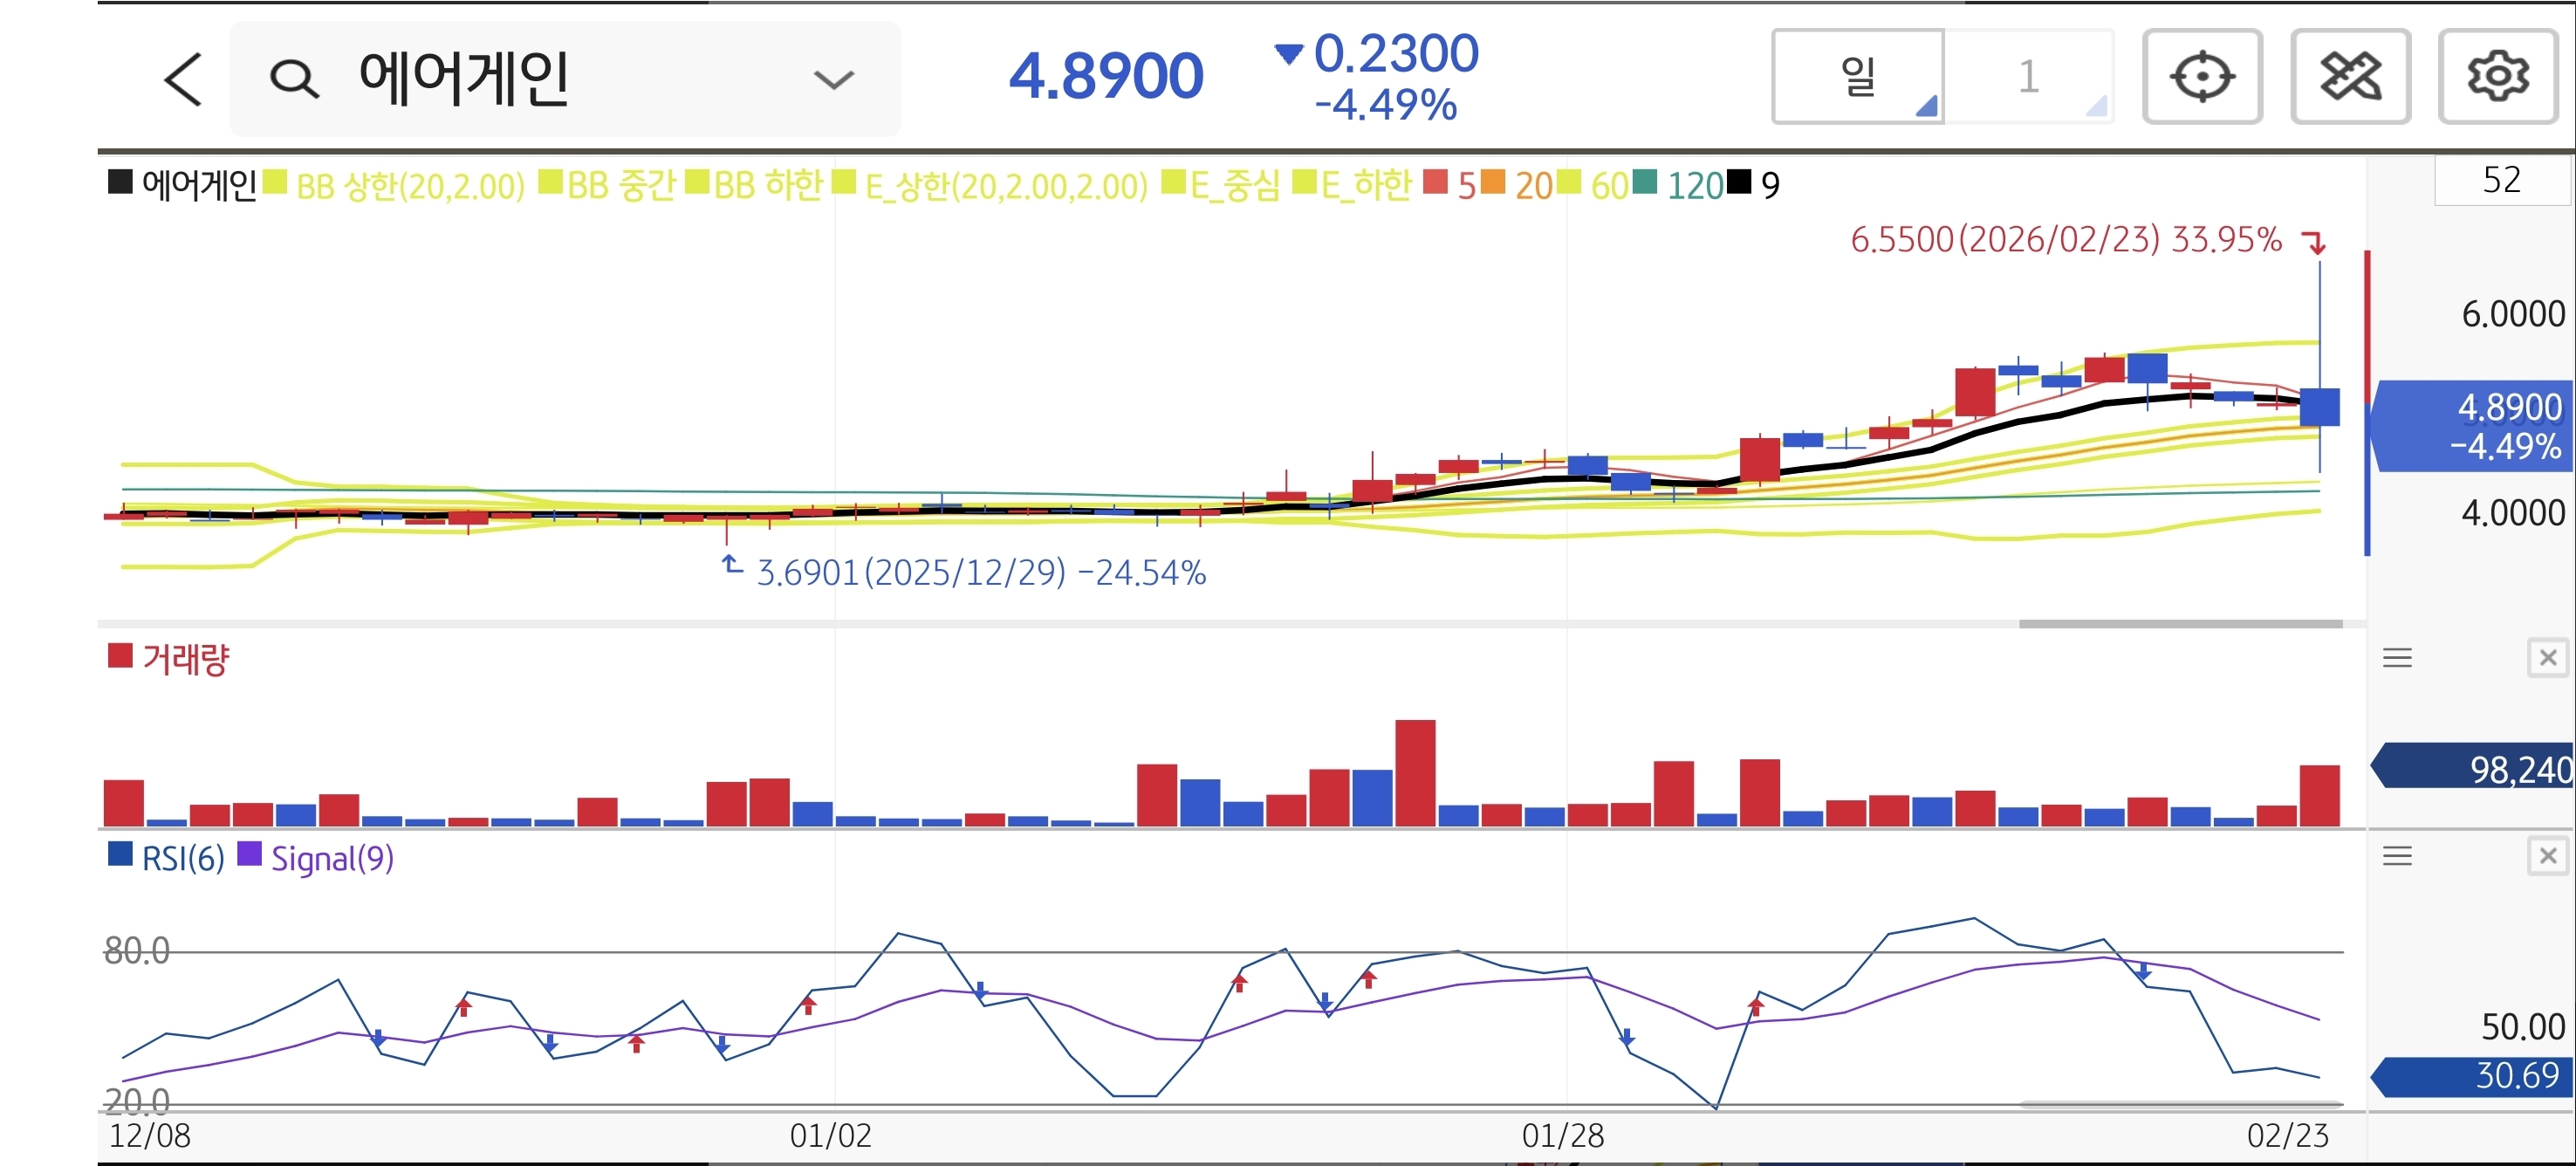
Task: Close the RSI indicator panel
Action: 2547,856
